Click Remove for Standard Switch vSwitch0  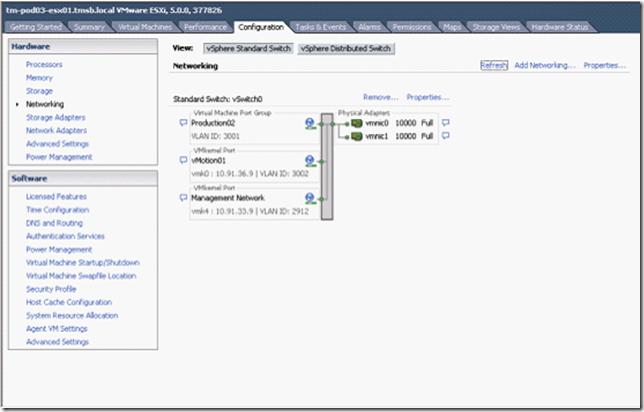pos(381,97)
